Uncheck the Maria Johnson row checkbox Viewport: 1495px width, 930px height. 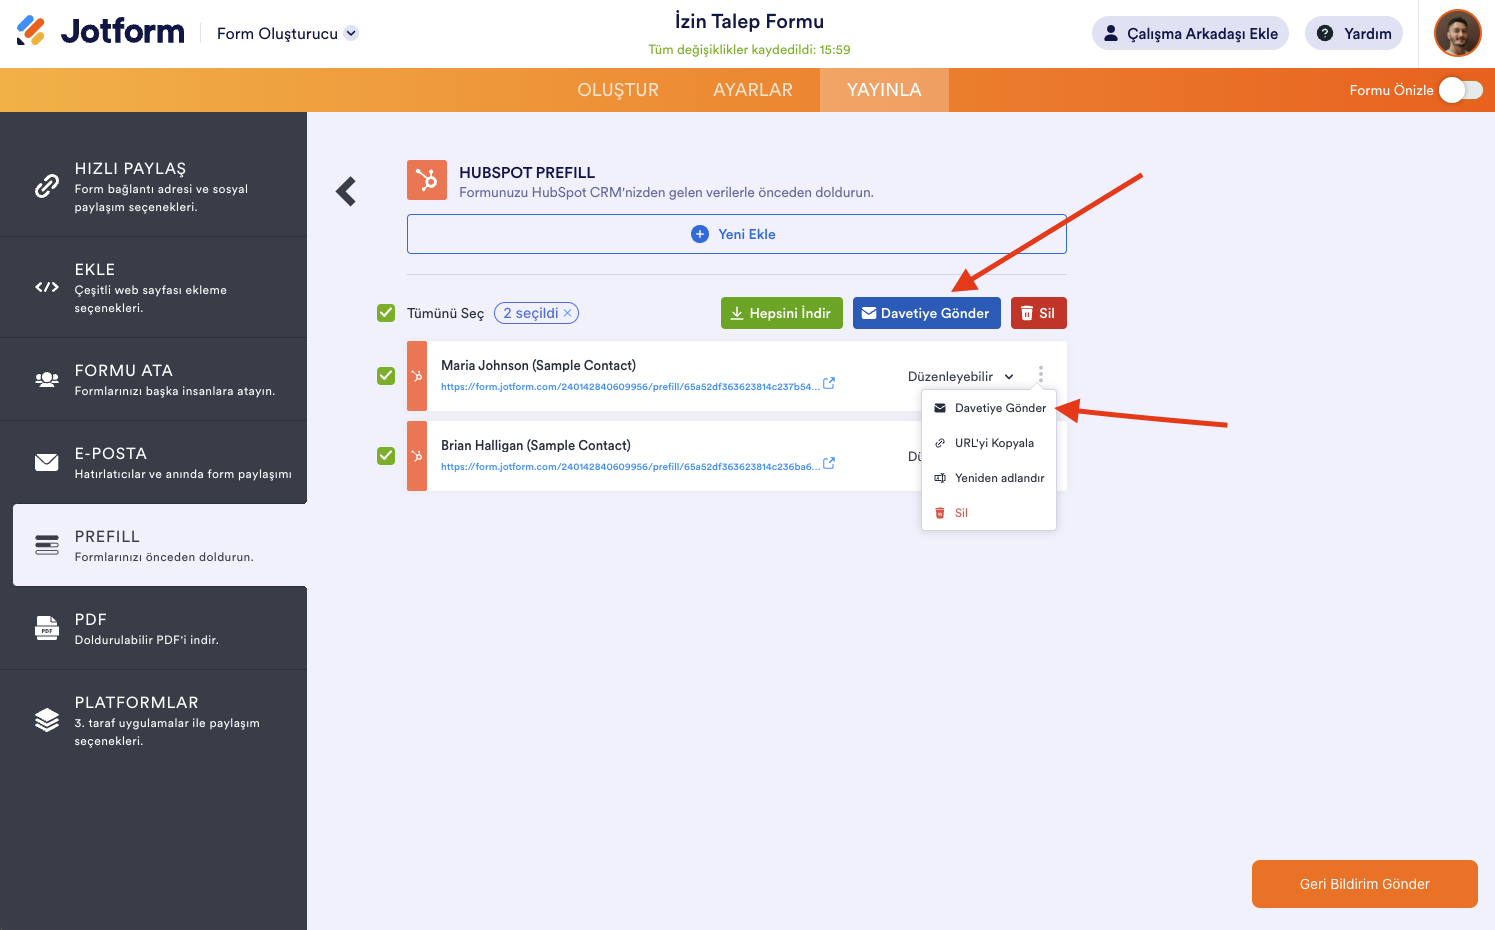(386, 376)
